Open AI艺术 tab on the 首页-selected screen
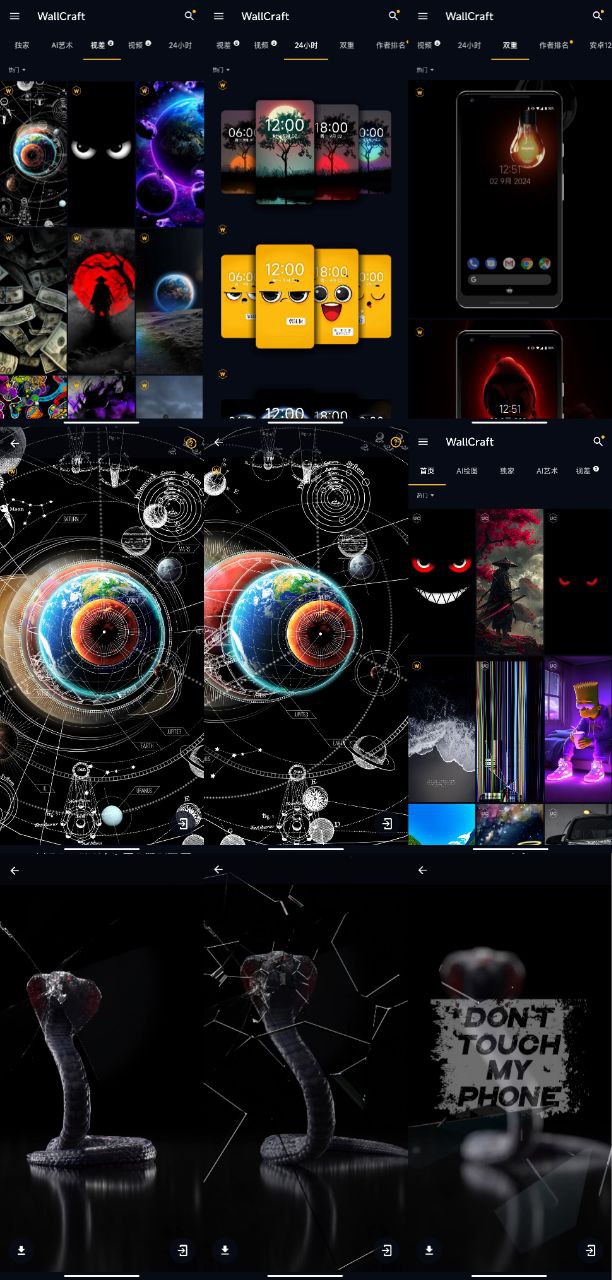Screen dimensions: 612x1280 click(x=546, y=470)
